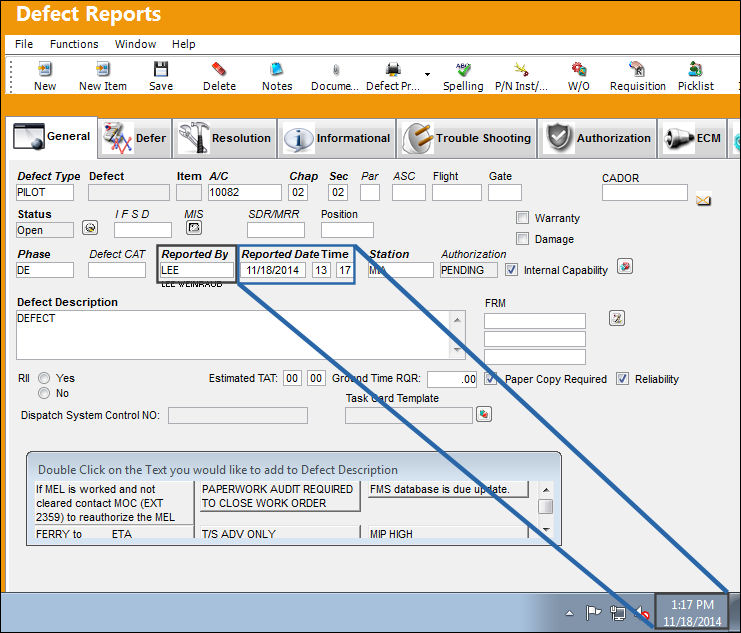Click the Windows Action Center flag icon
The image size is (741, 633).
(x=593, y=613)
